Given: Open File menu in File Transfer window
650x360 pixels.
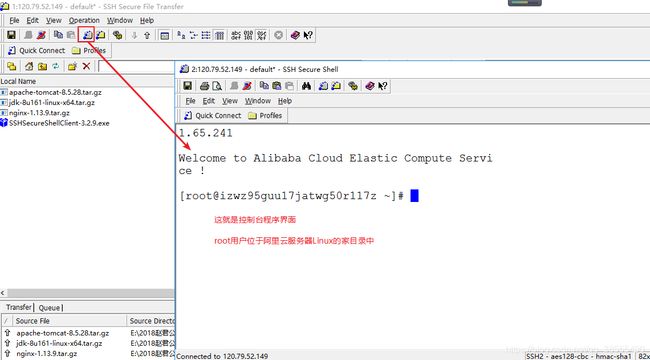Looking at the screenshot, I should 14,20.
